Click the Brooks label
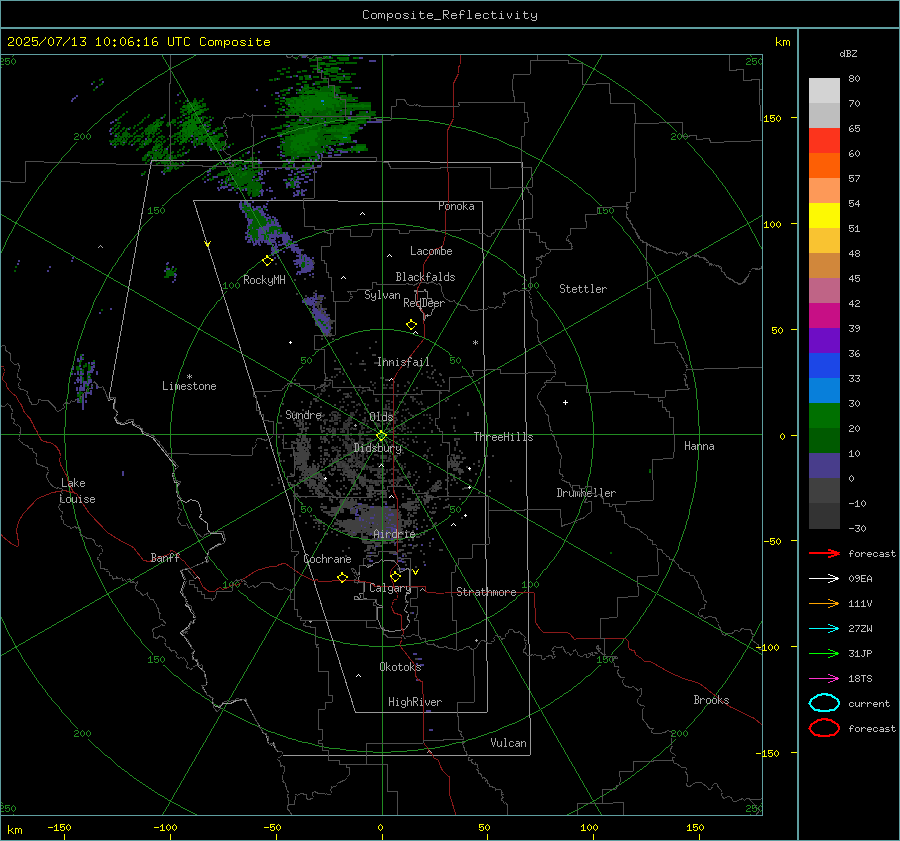This screenshot has height=841, width=900. (x=711, y=700)
